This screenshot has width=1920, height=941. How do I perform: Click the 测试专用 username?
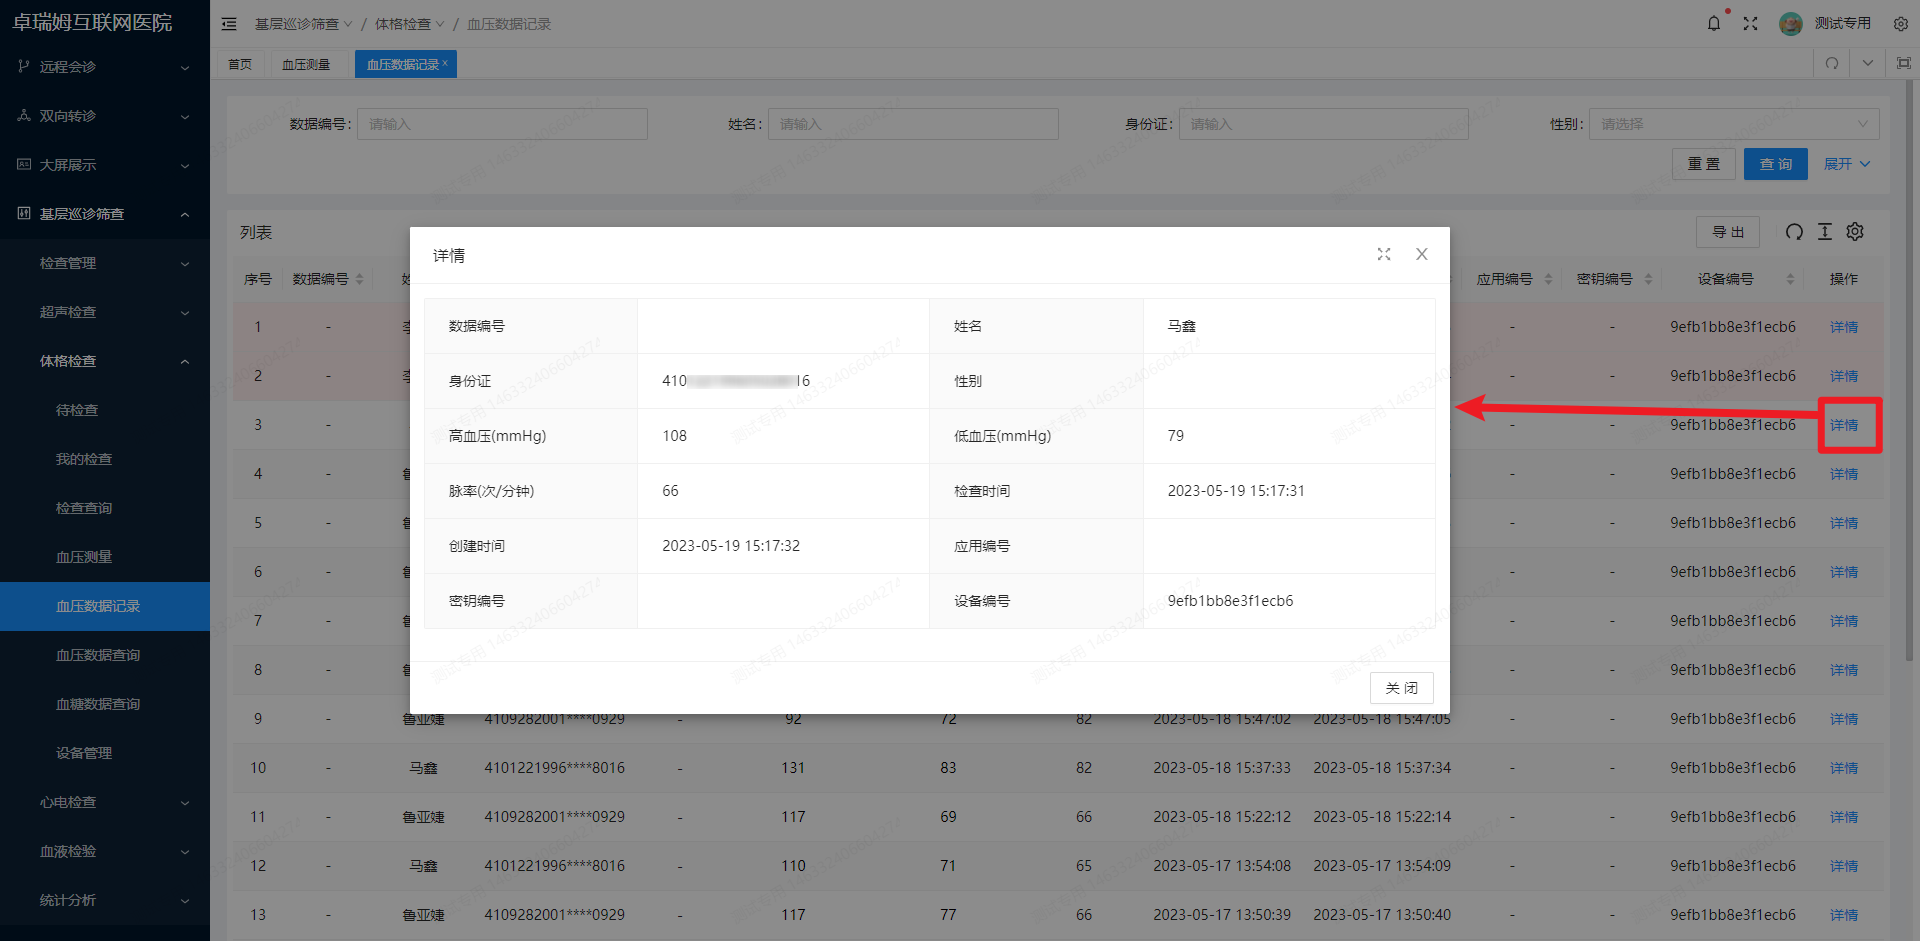(x=1843, y=23)
